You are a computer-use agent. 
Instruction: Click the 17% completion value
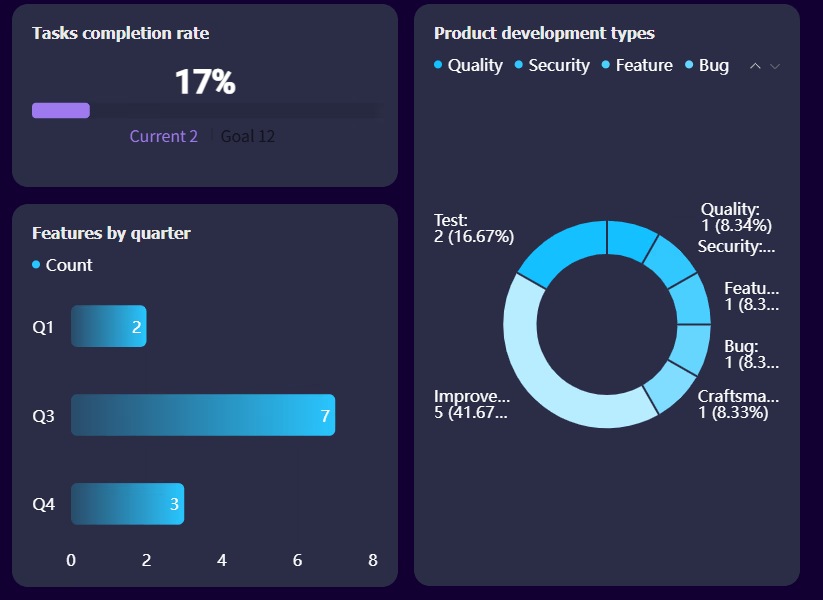coord(205,82)
